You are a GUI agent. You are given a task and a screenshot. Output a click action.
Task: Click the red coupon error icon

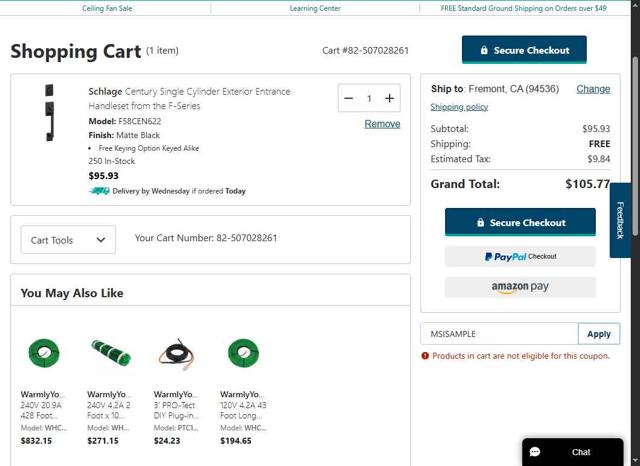[x=425, y=356]
